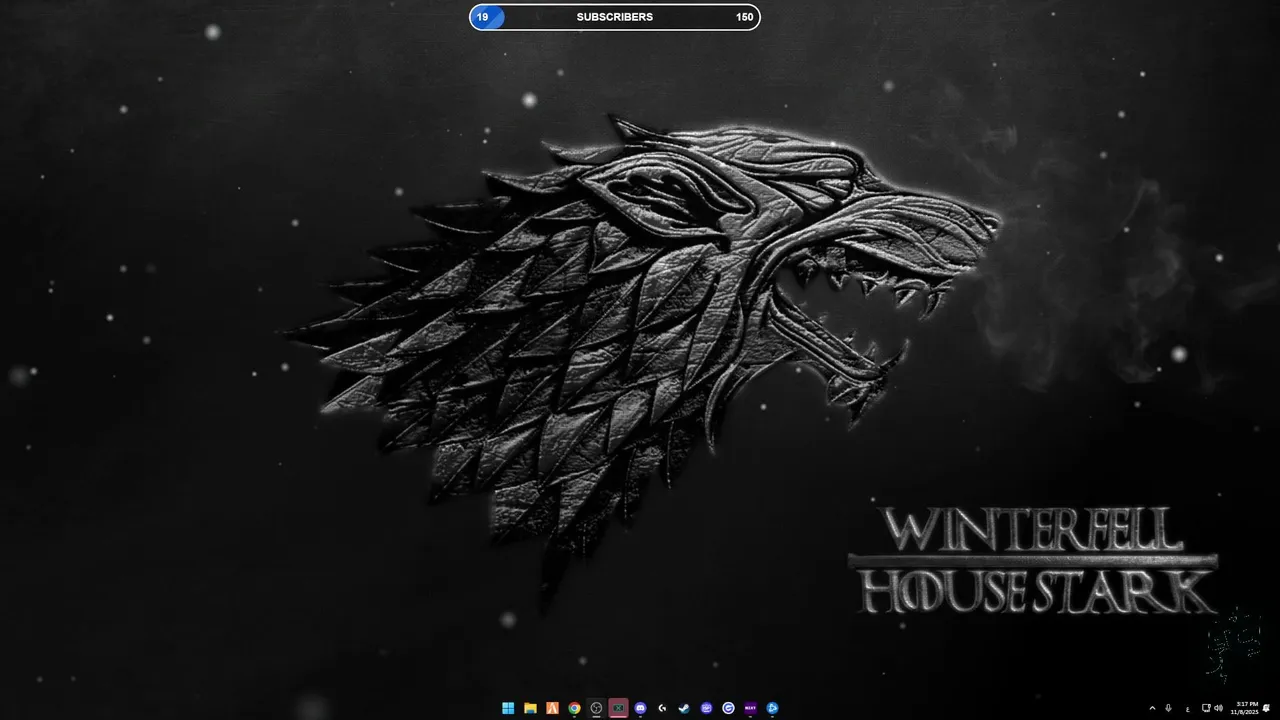Launch the orange app next to File Explorer
1280x720 pixels.
[x=552, y=708]
